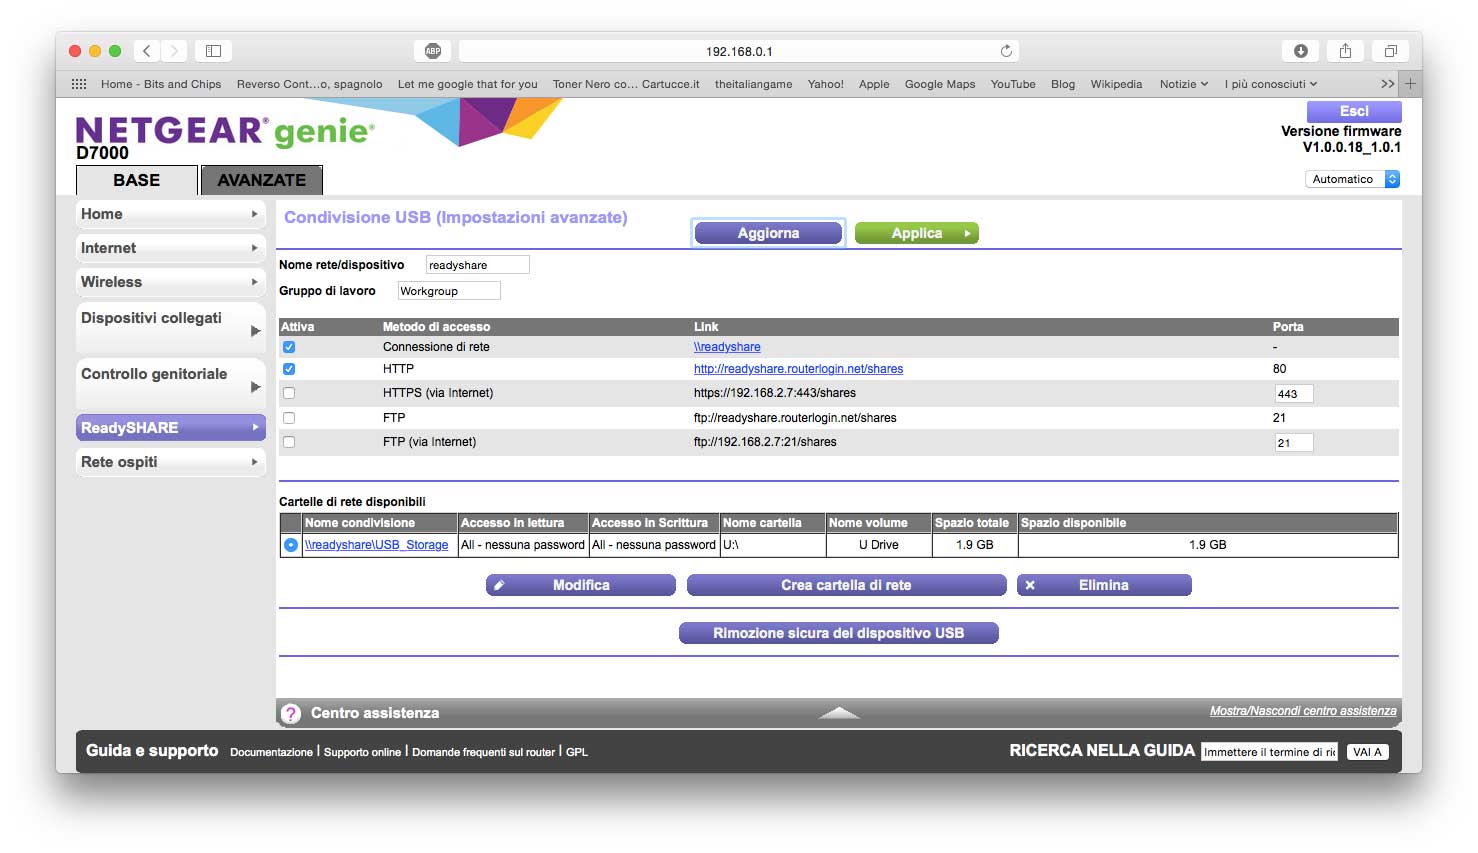Click the guide search term field
Viewport: 1478px width, 853px height.
[x=1270, y=752]
